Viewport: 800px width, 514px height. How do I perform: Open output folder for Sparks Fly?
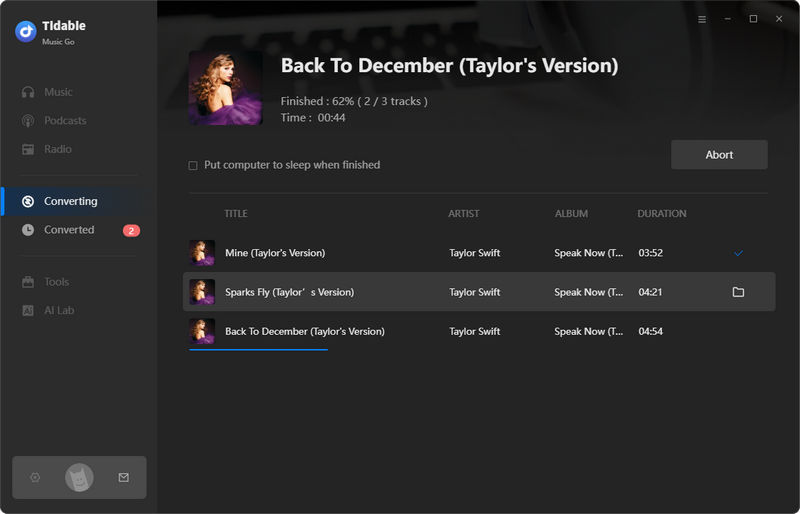click(738, 292)
